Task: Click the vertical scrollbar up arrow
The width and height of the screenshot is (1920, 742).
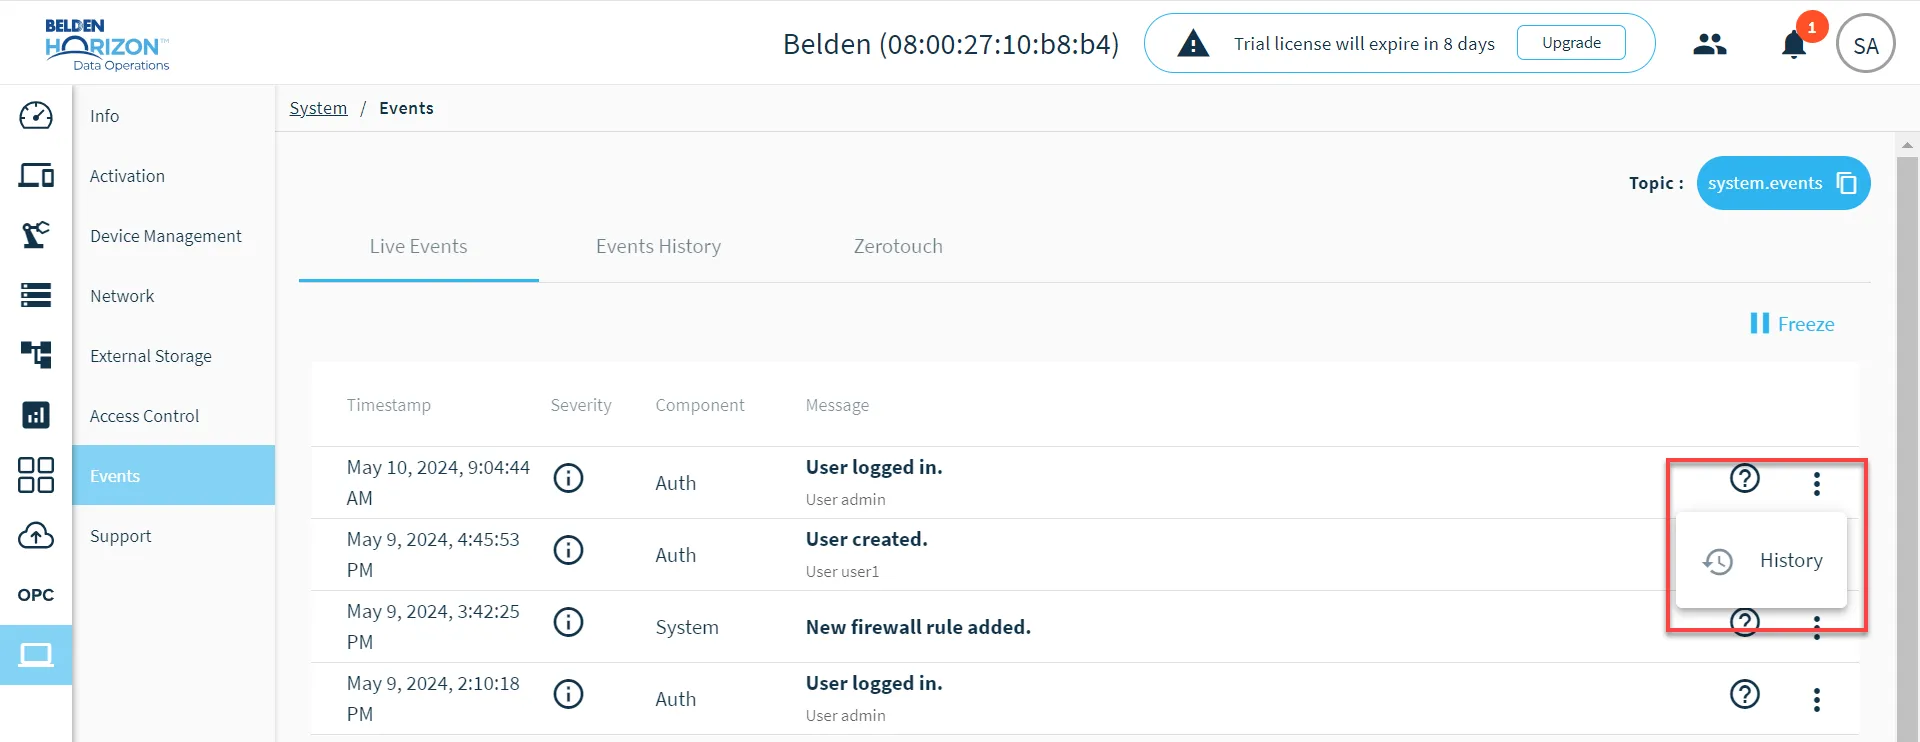Action: (1907, 145)
